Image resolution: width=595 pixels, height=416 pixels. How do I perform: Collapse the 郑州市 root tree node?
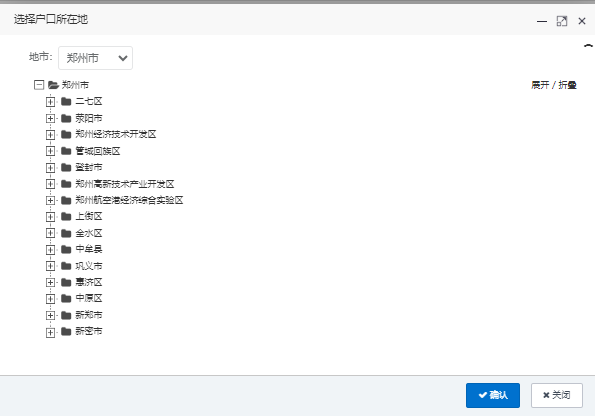(x=39, y=85)
